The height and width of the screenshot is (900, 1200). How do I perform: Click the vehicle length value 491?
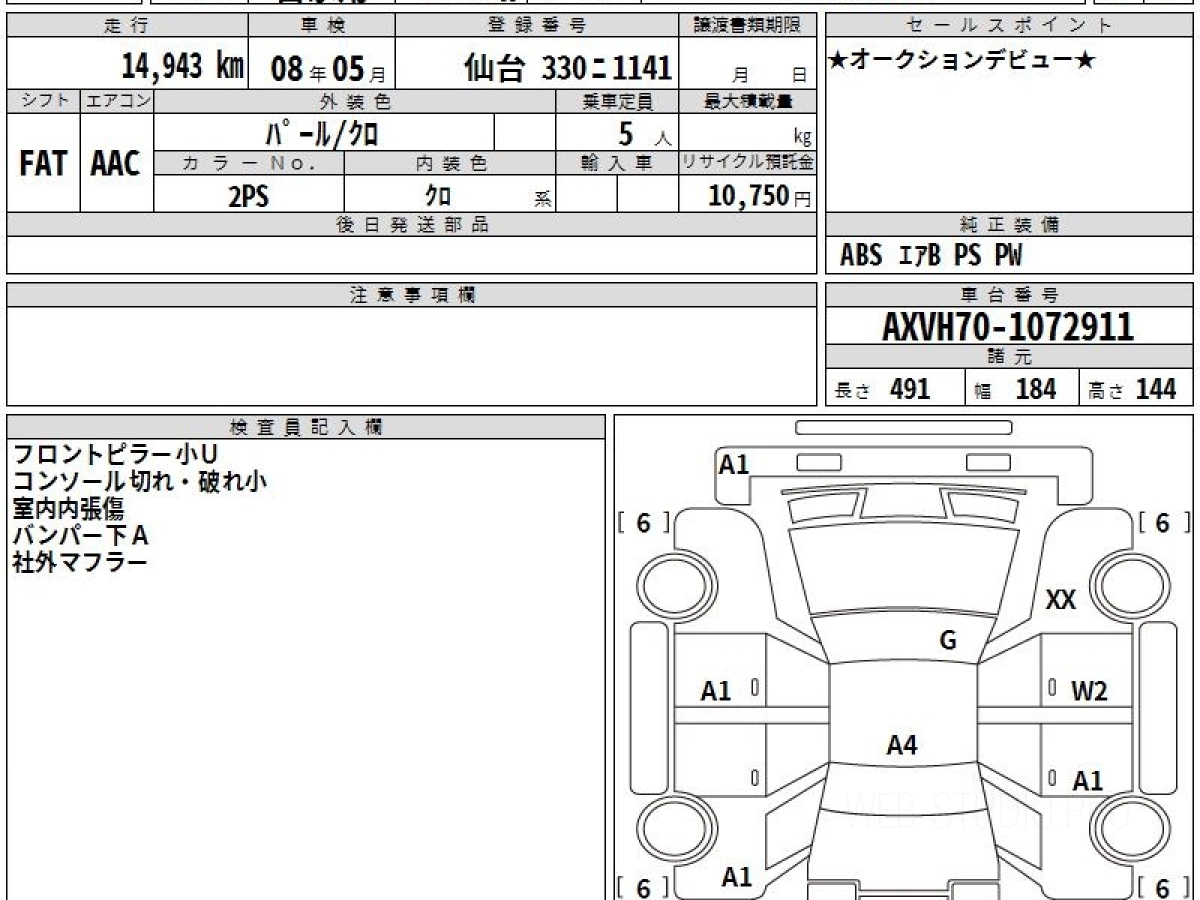(x=910, y=389)
